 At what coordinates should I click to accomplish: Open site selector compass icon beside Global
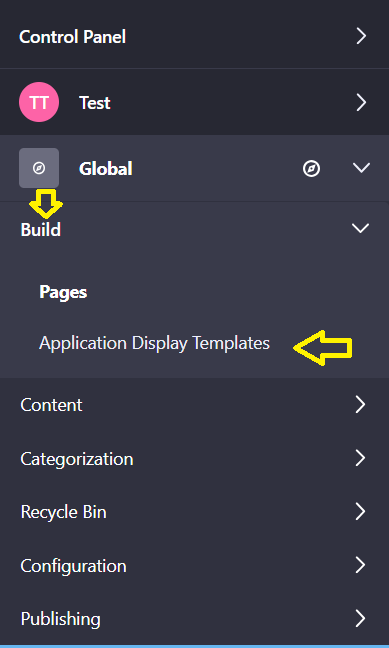coord(311,169)
